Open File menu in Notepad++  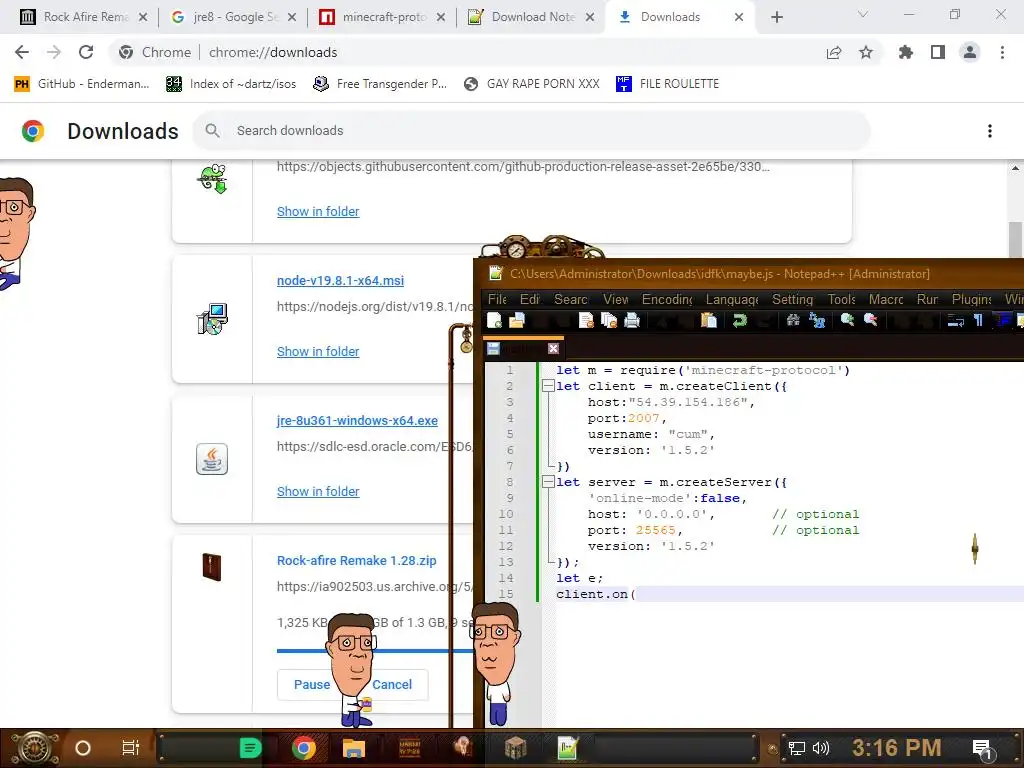[497, 299]
